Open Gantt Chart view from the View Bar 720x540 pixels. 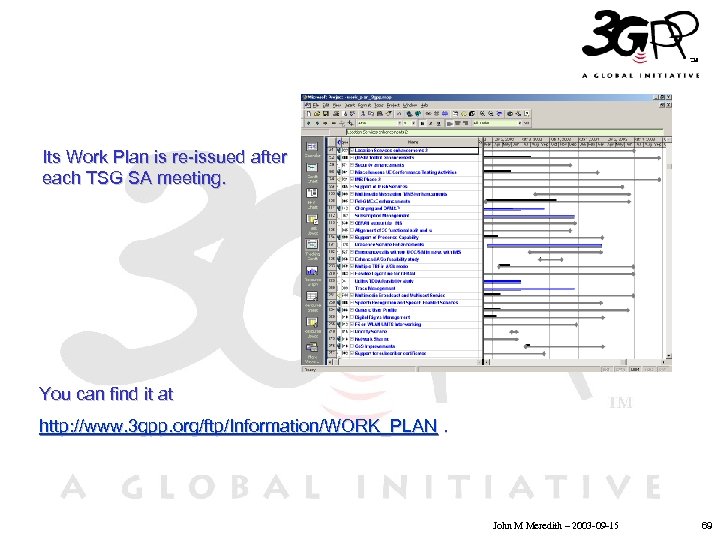click(312, 172)
